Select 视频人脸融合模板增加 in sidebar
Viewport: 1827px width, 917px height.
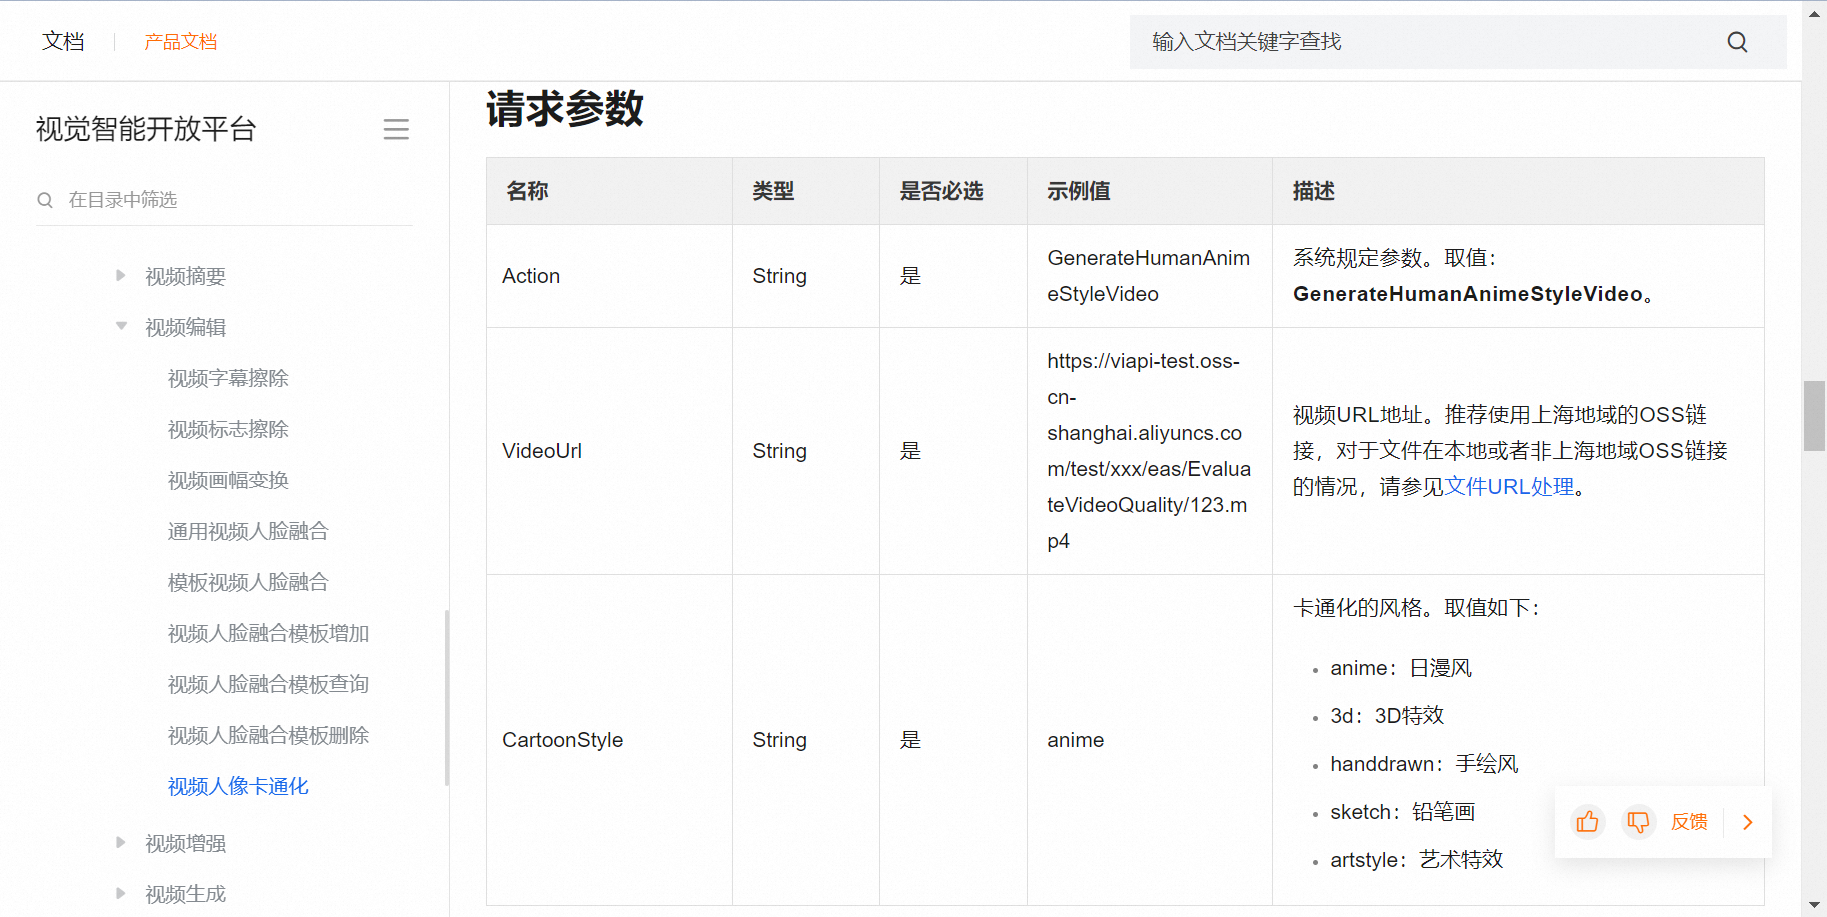click(x=268, y=633)
